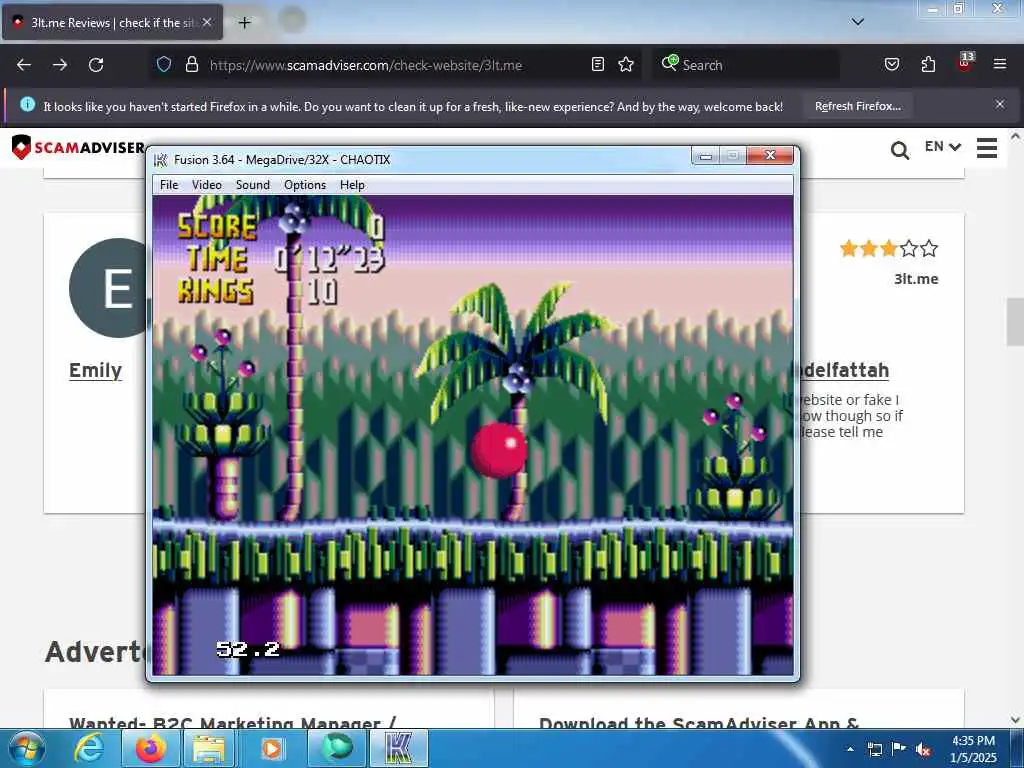
Task: Dismiss the Firefox refresh notification bar
Action: click(1000, 104)
